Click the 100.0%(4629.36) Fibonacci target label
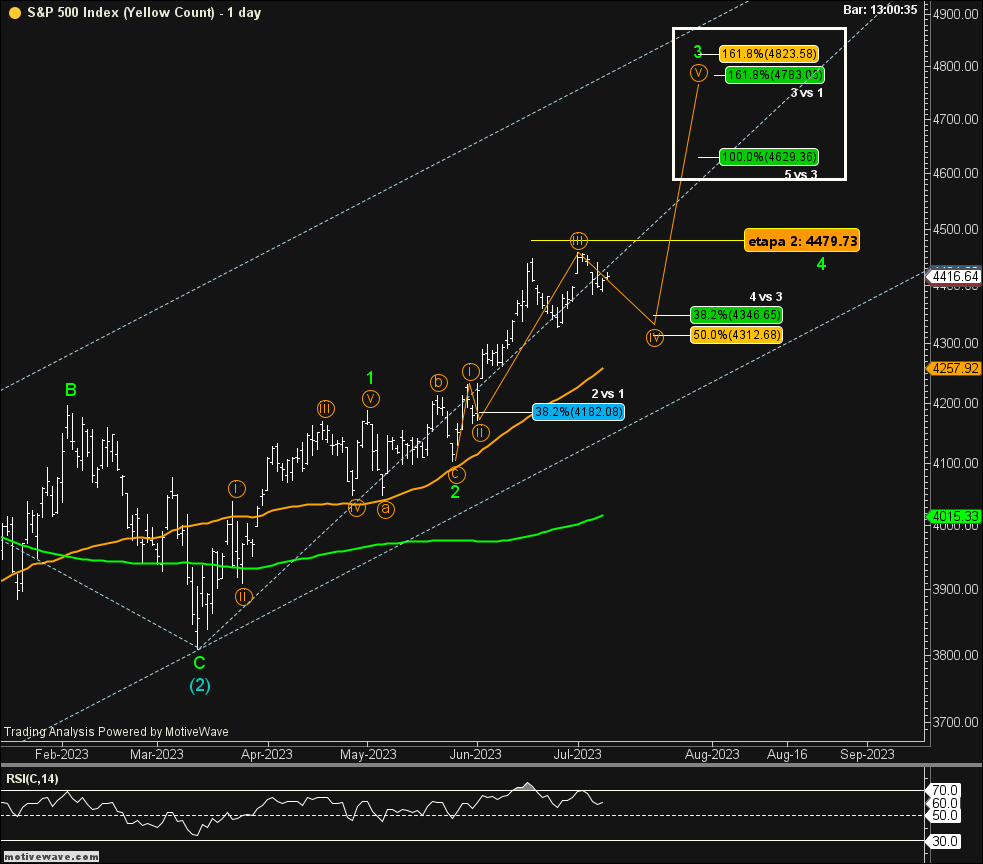The image size is (983, 864). pos(769,157)
